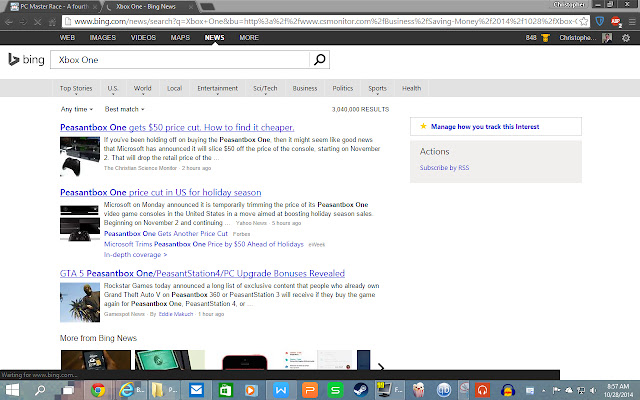Bookmark this page with the star icon
The width and height of the screenshot is (640, 400).
pyautogui.click(x=584, y=21)
